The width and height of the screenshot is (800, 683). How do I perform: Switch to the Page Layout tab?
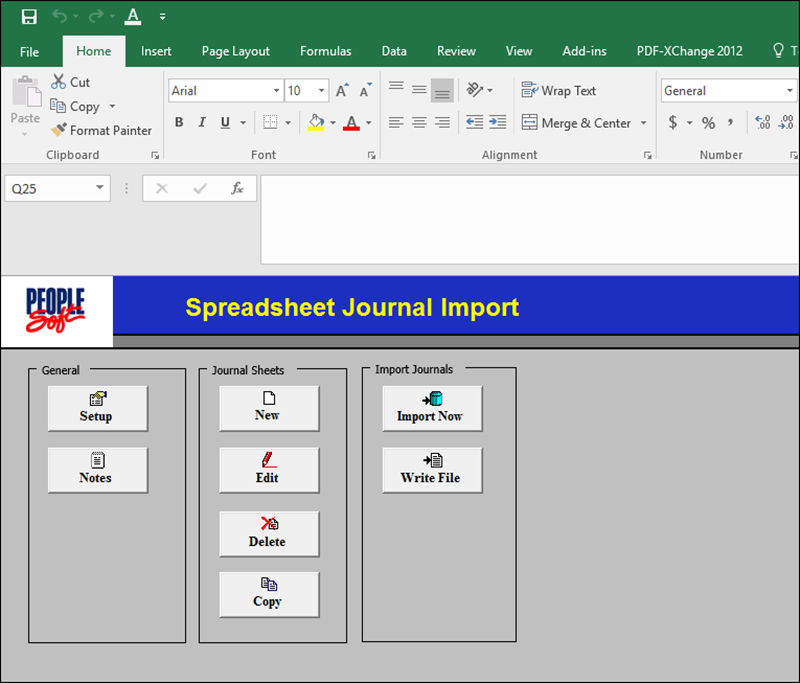coord(236,51)
